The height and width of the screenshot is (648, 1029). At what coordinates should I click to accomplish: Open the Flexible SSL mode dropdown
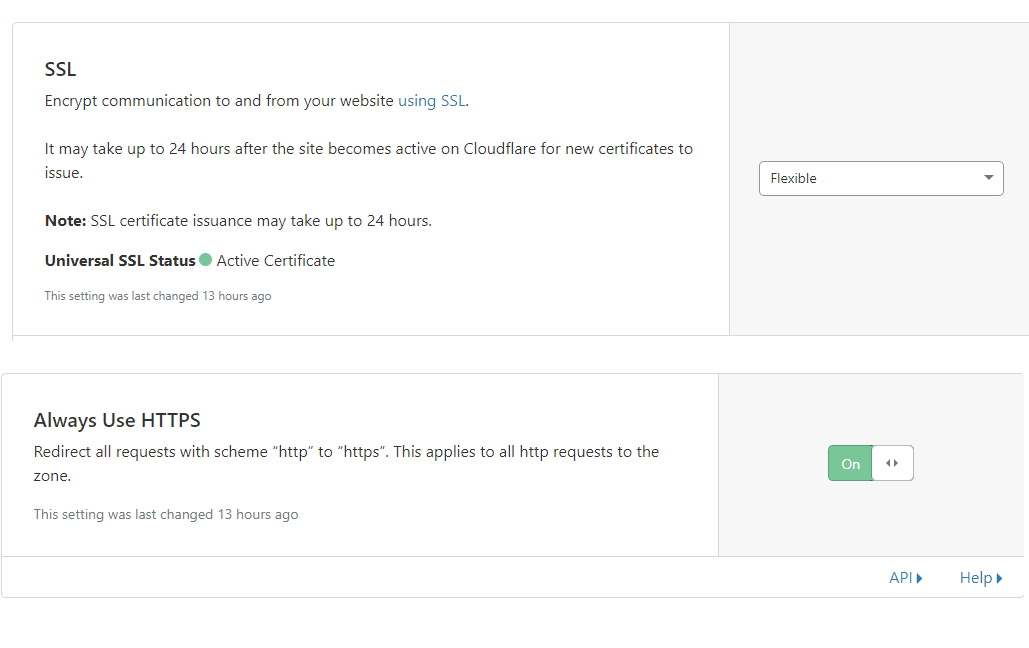880,178
